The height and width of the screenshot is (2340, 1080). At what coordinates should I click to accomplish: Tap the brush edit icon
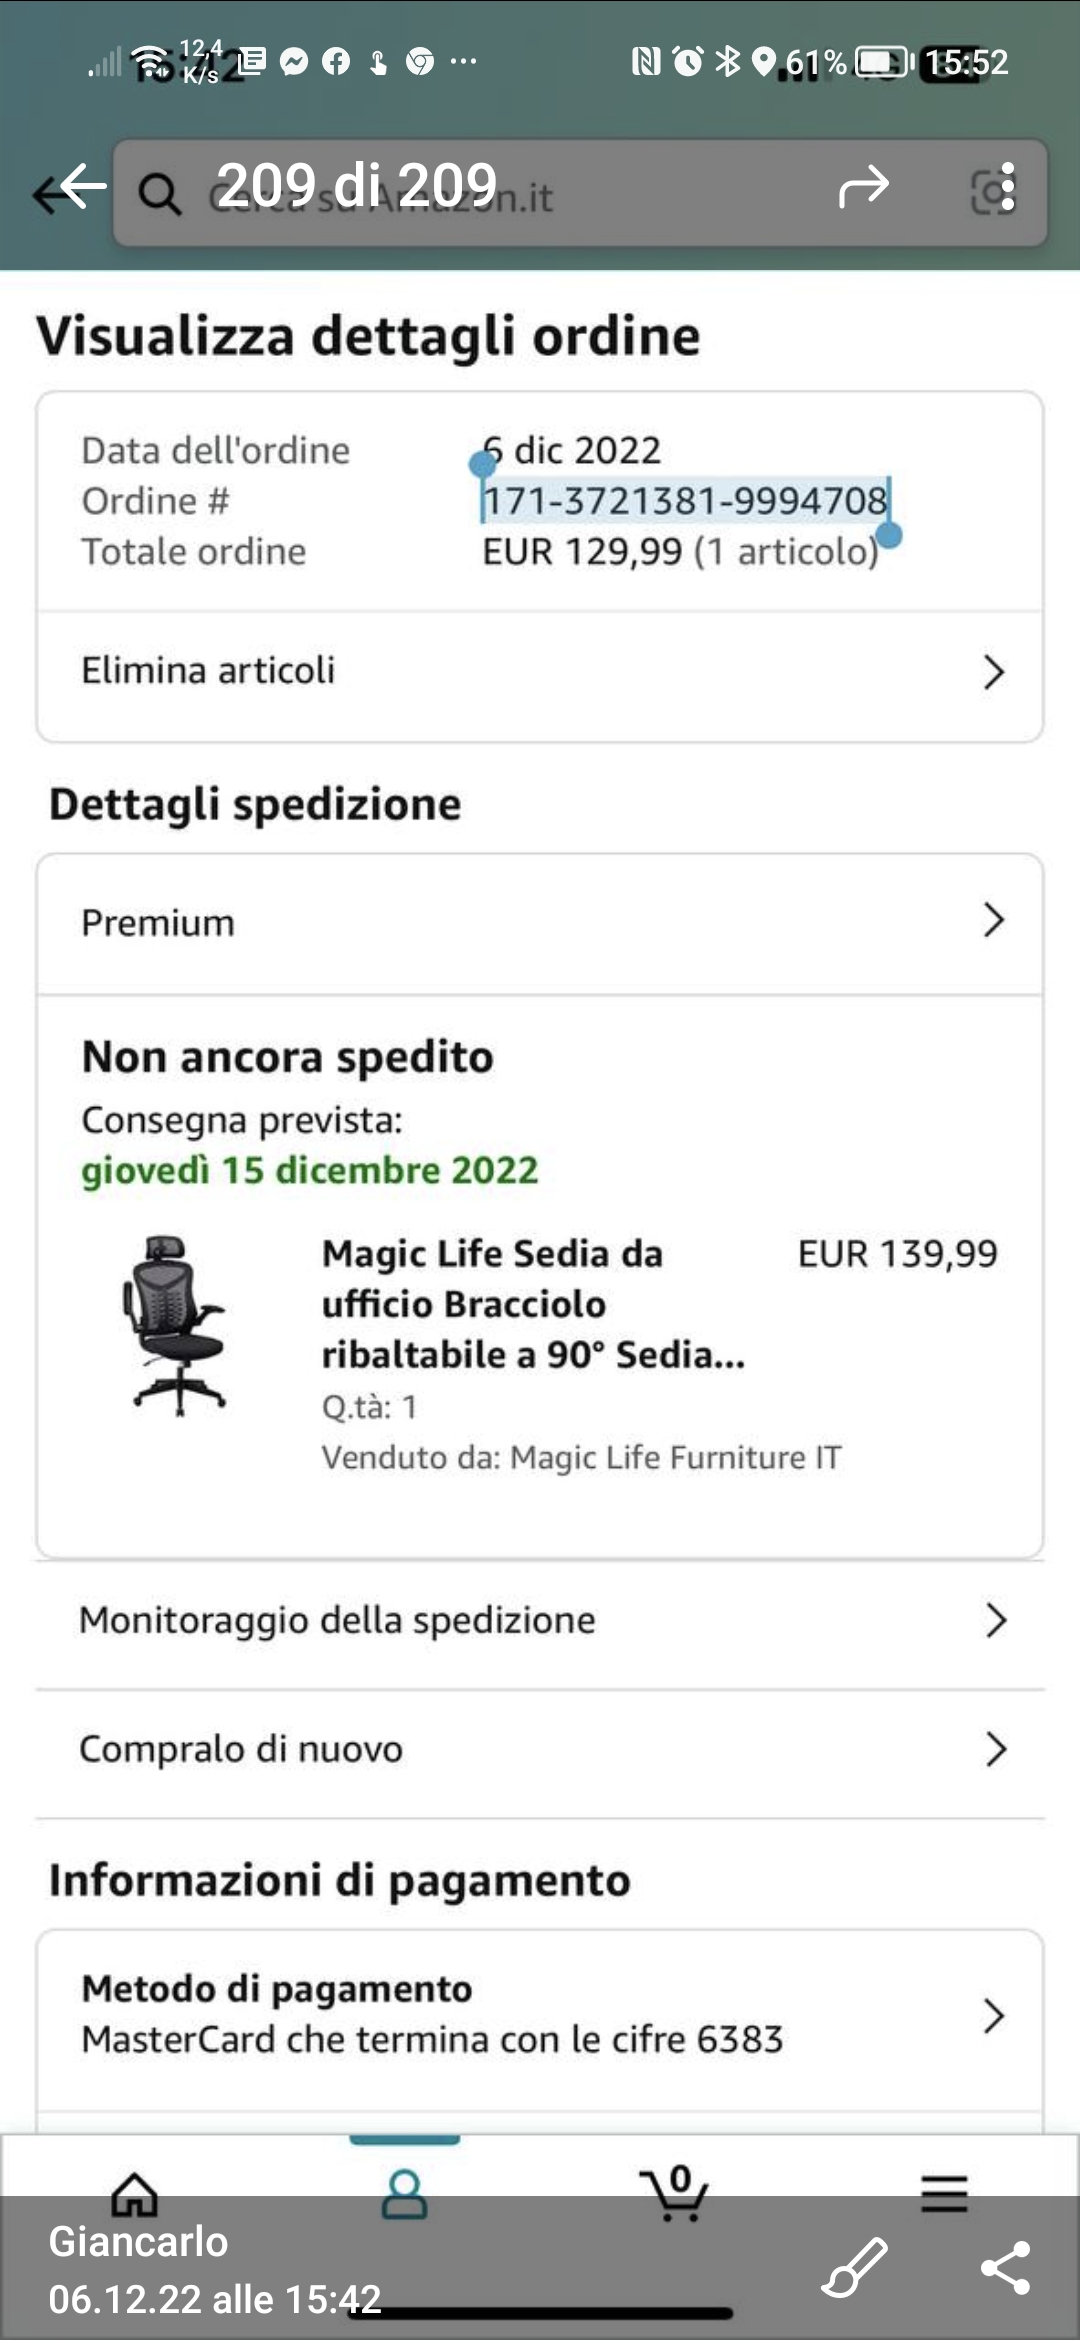(x=854, y=2266)
